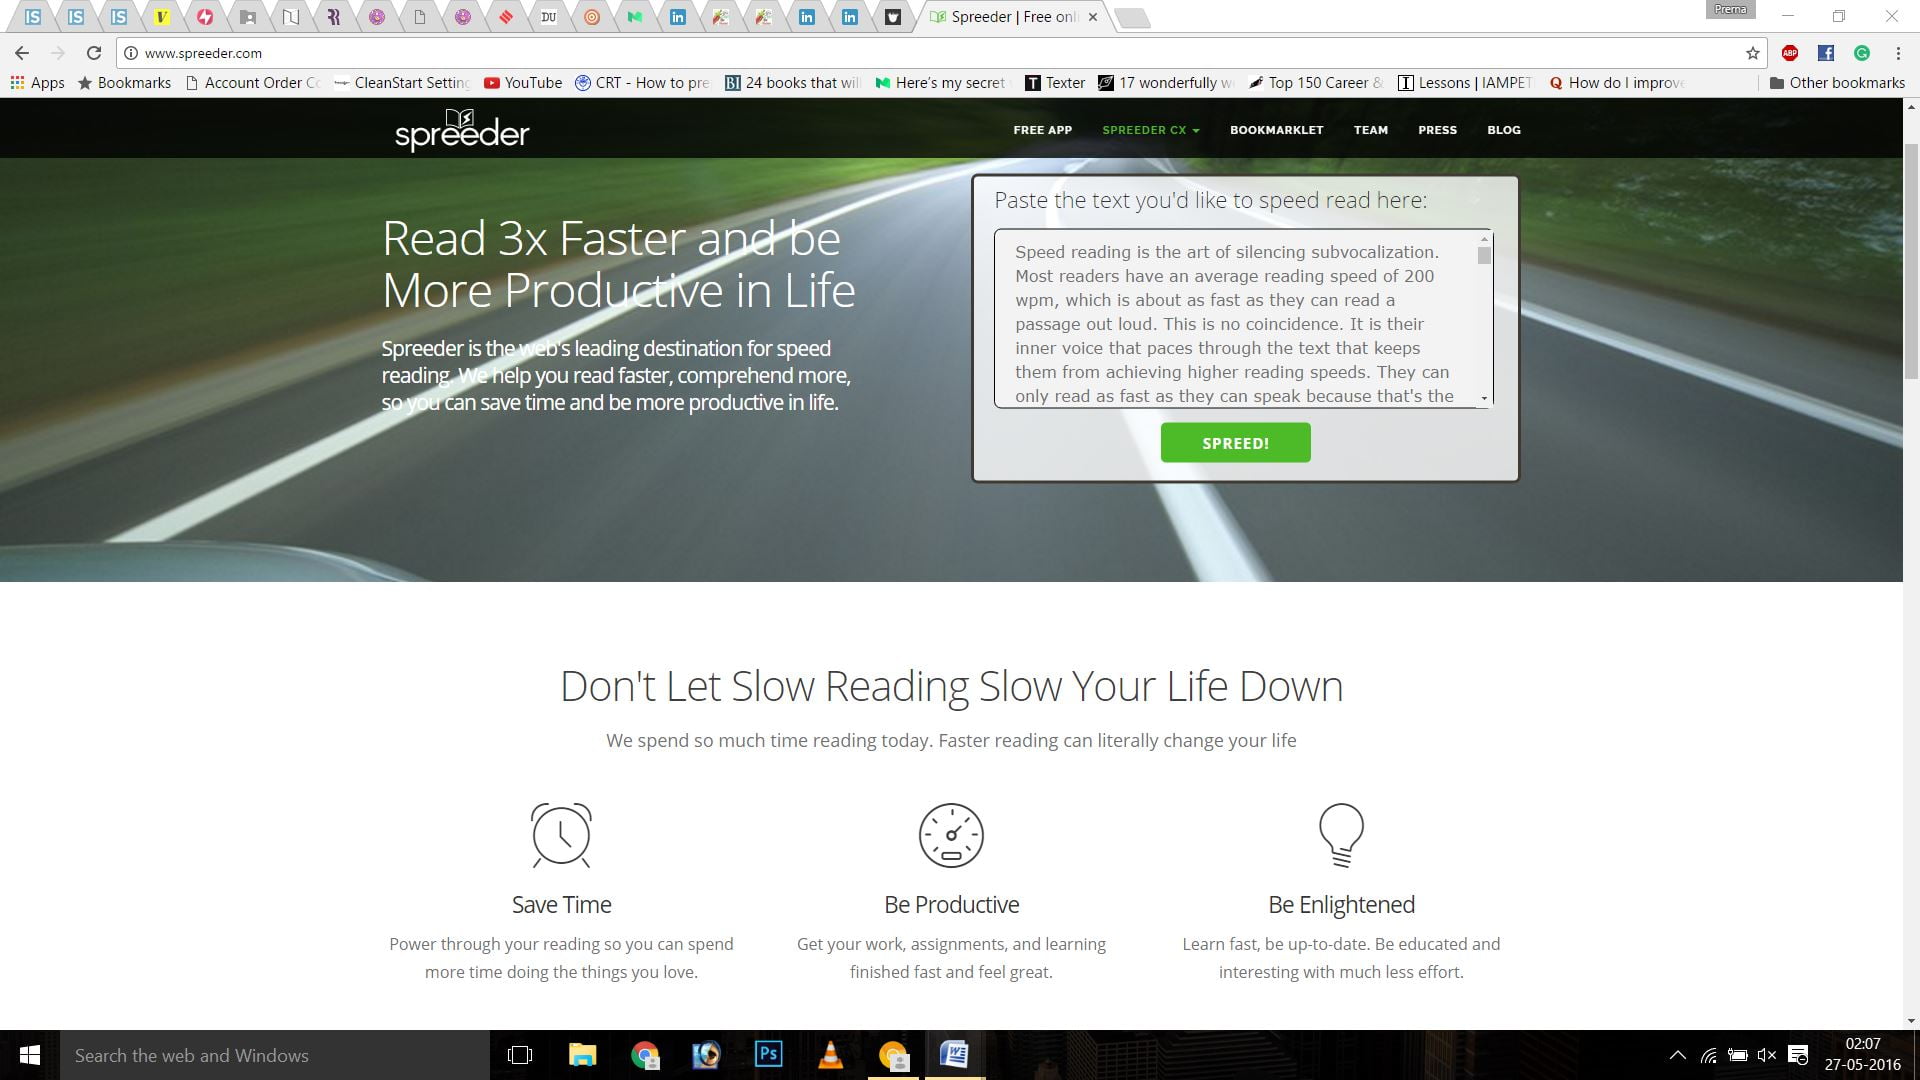Show hidden system tray icons
1920x1080 pixels.
click(1678, 1055)
